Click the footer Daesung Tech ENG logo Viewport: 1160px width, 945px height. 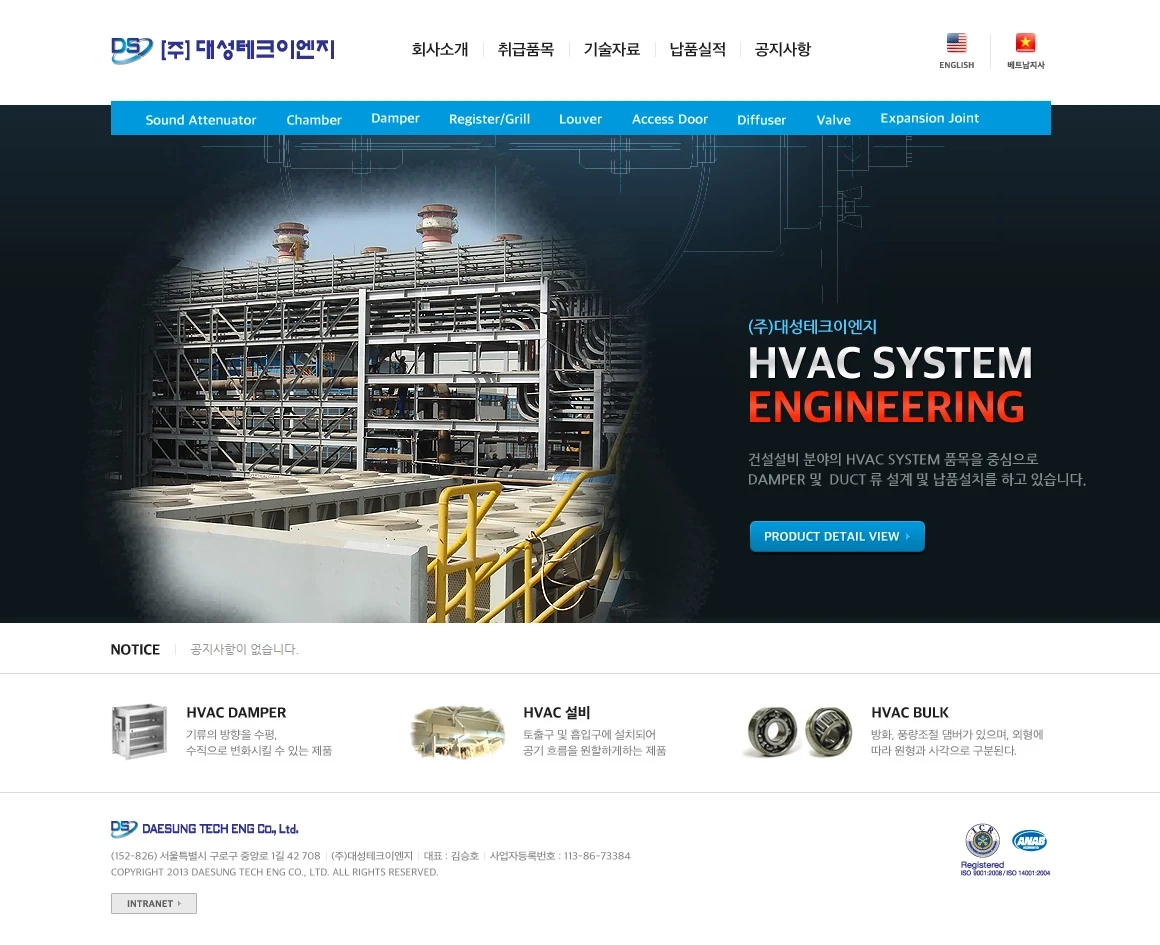tap(205, 829)
